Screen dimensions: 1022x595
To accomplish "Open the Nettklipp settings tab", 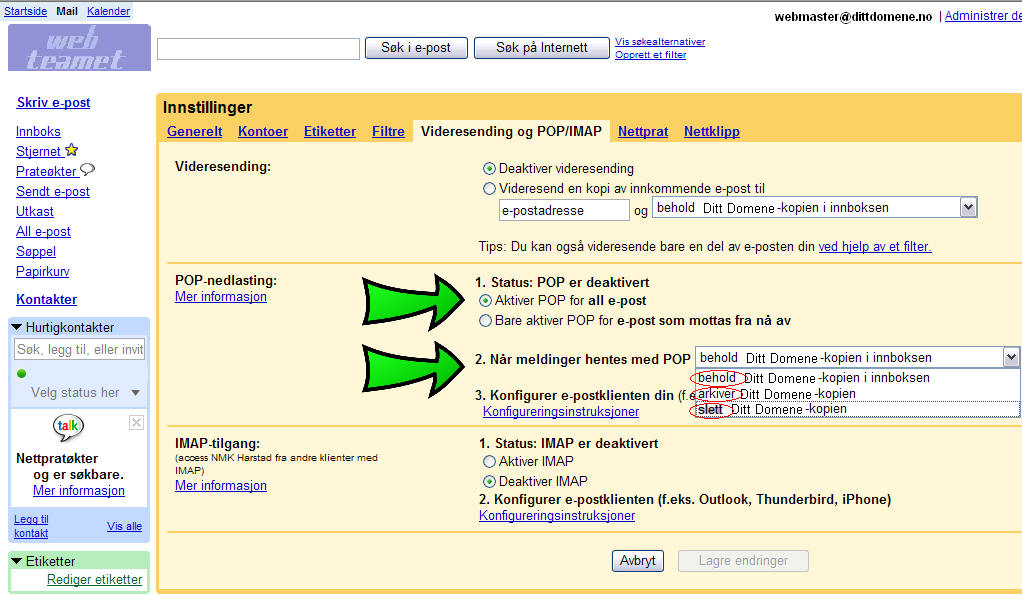I will (712, 132).
